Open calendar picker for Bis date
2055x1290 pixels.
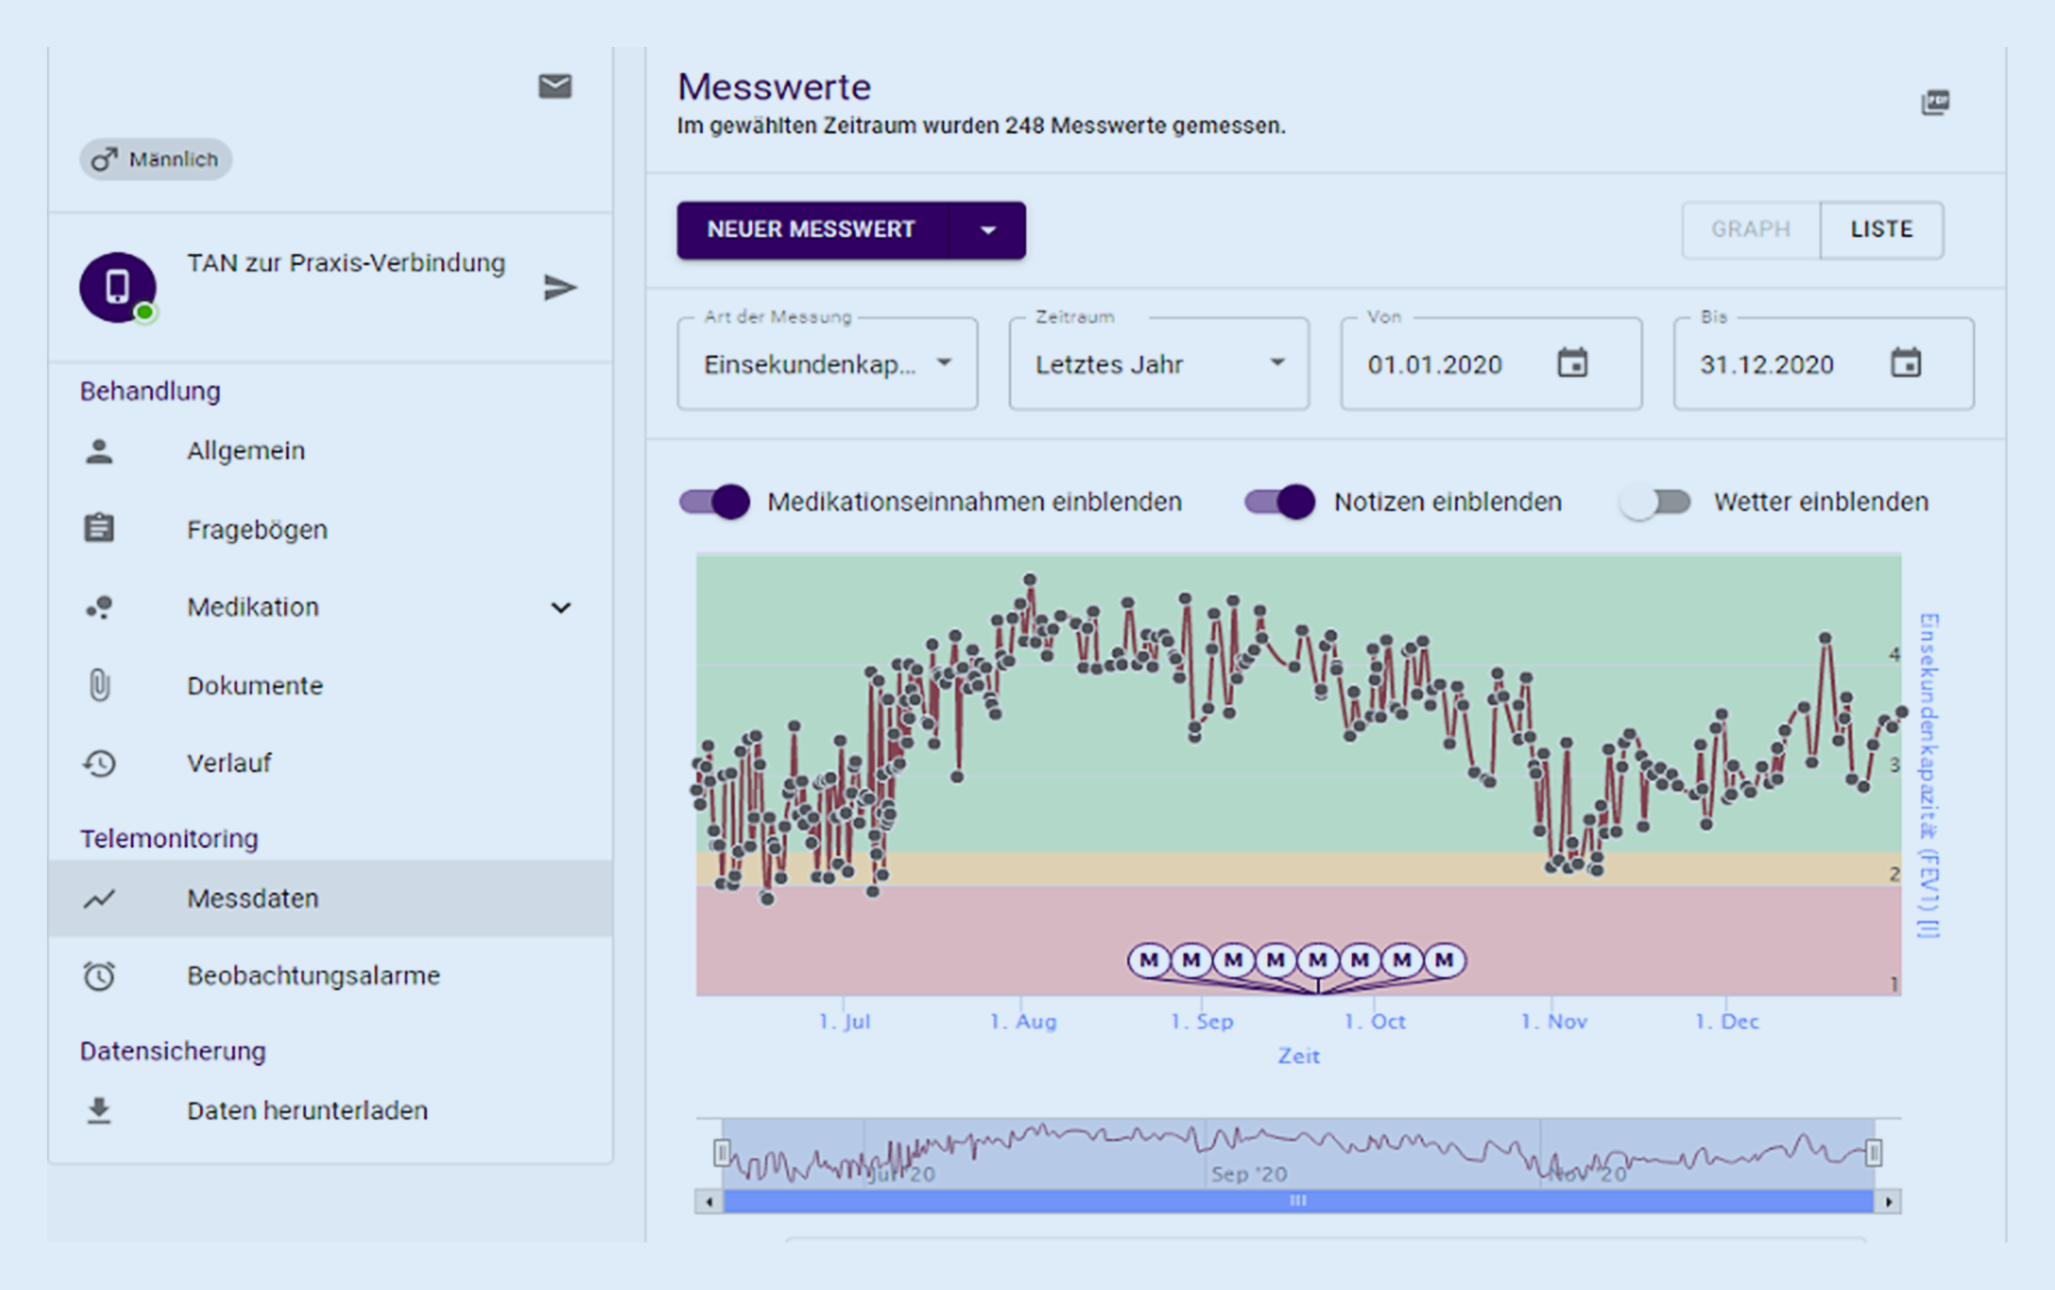point(1905,363)
